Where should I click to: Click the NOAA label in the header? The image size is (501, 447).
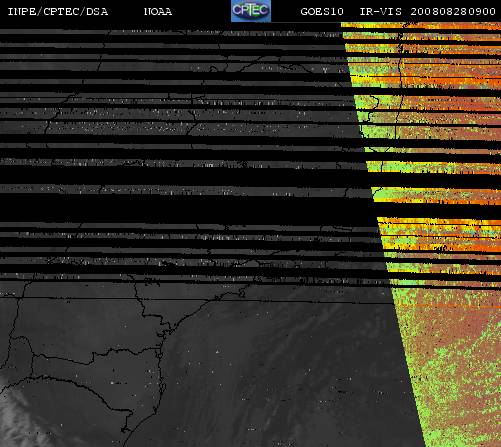158,12
